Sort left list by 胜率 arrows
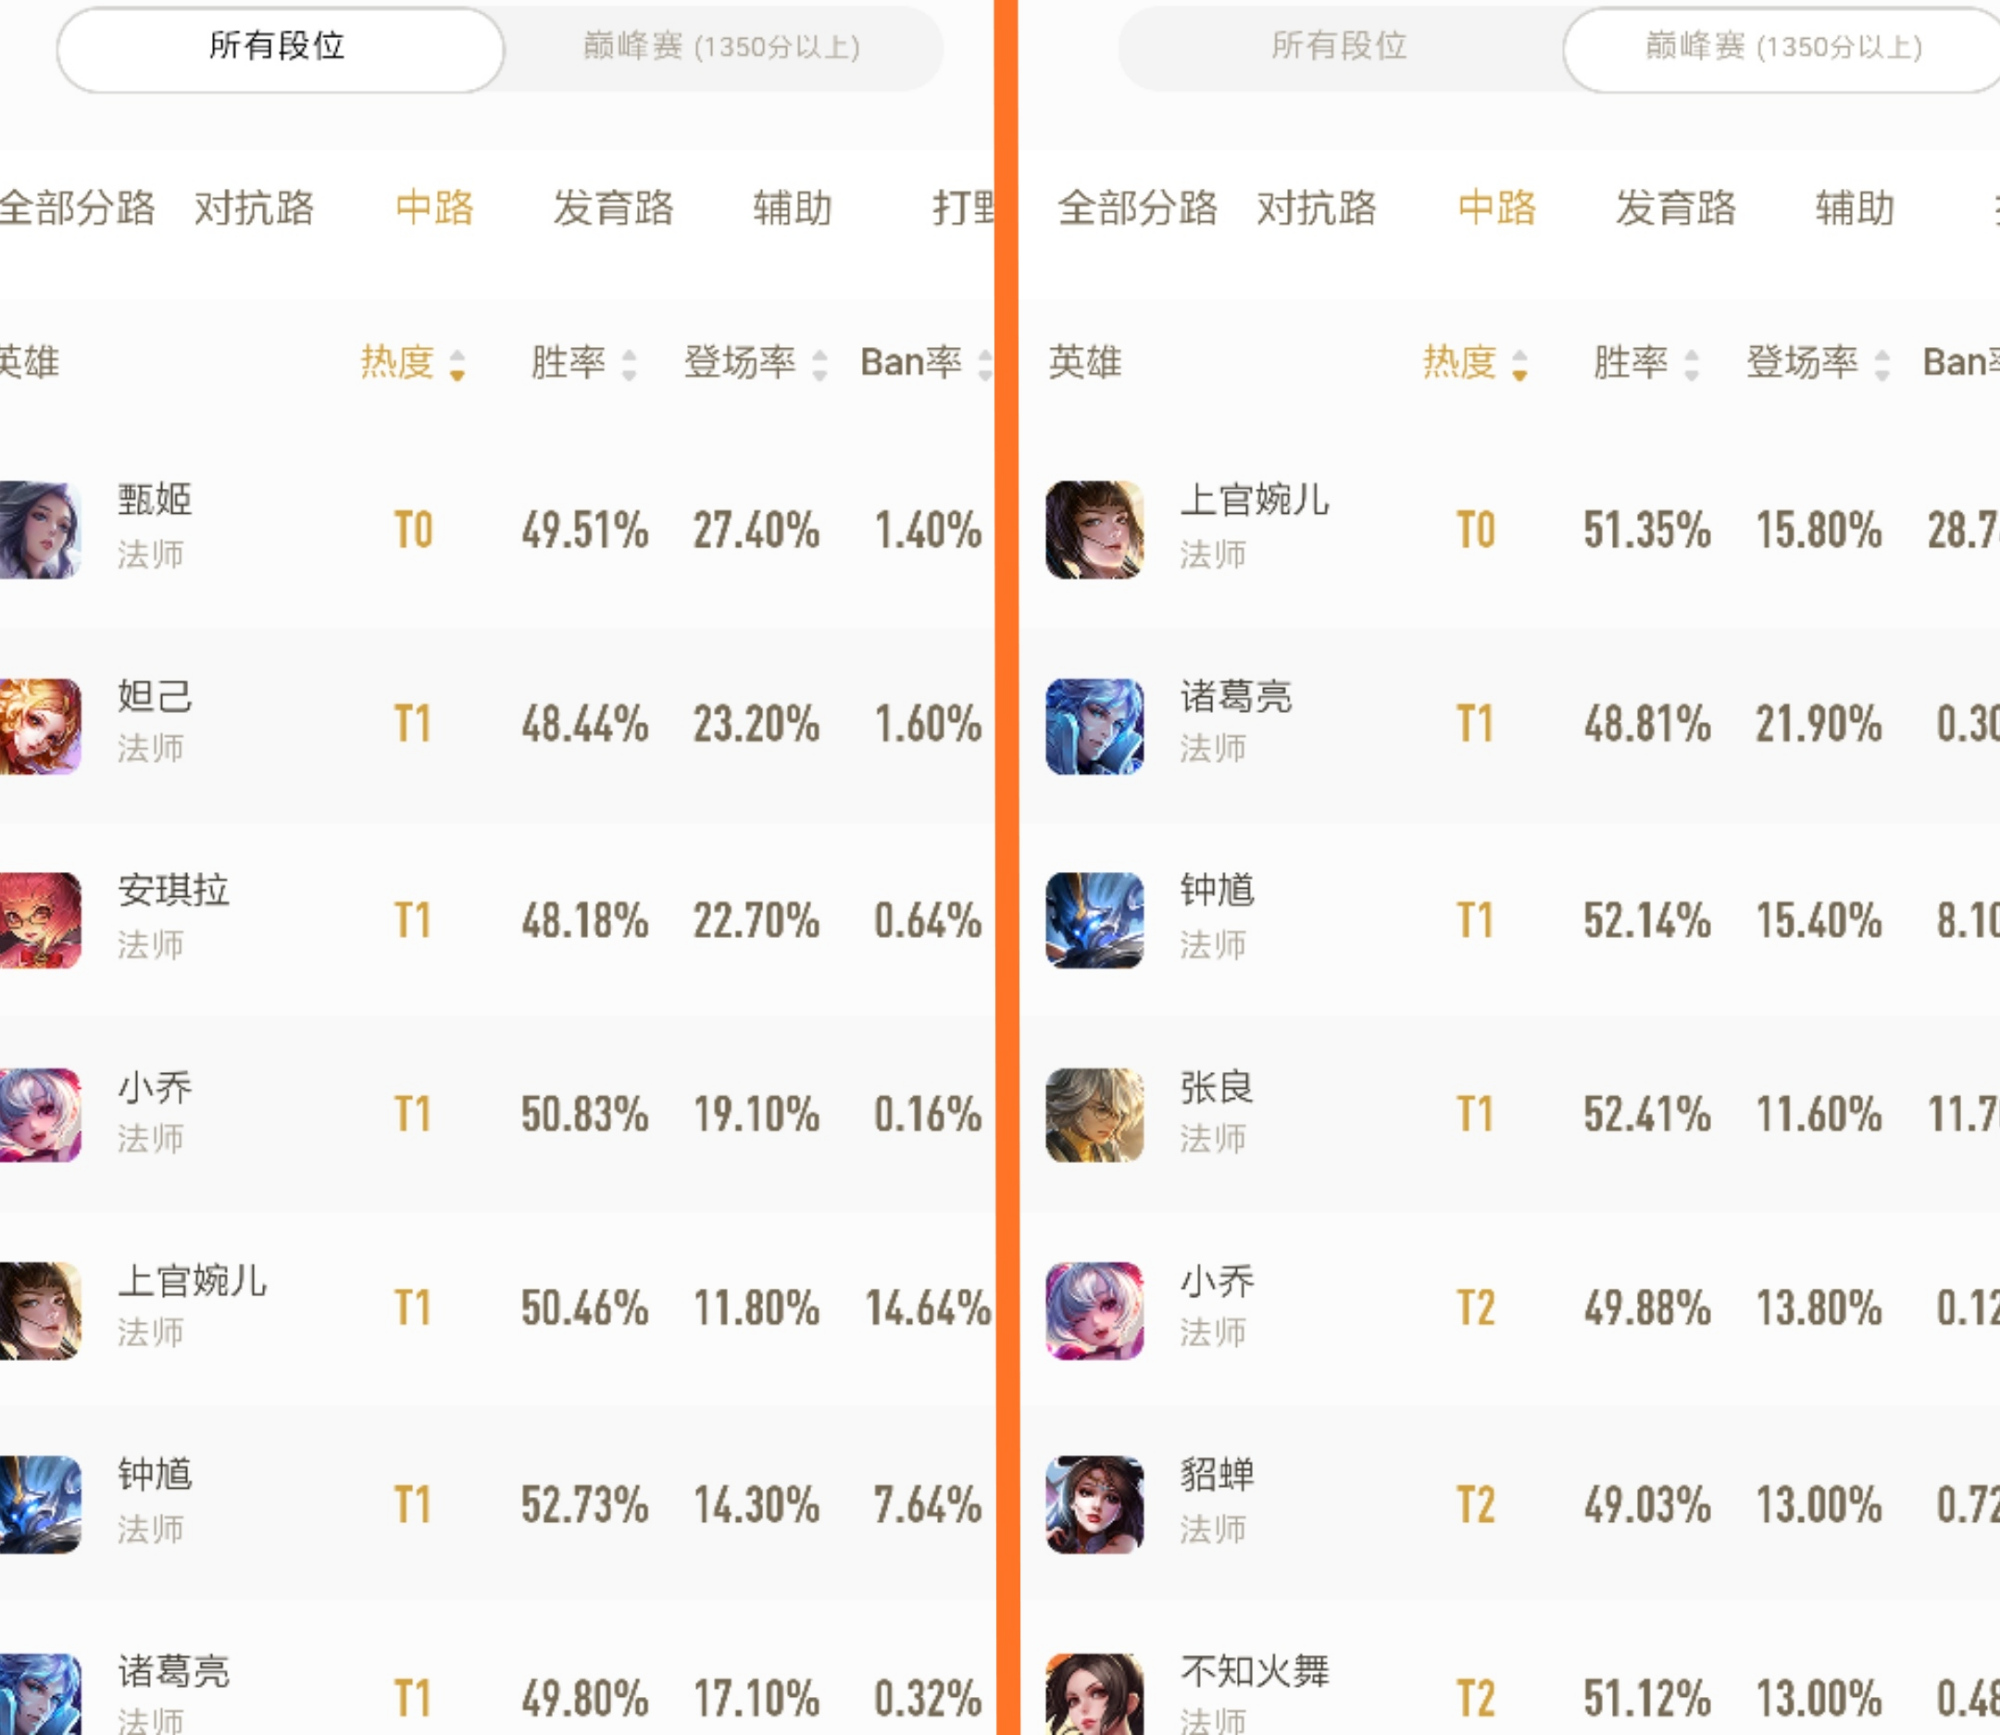The width and height of the screenshot is (2000, 1735). (629, 364)
